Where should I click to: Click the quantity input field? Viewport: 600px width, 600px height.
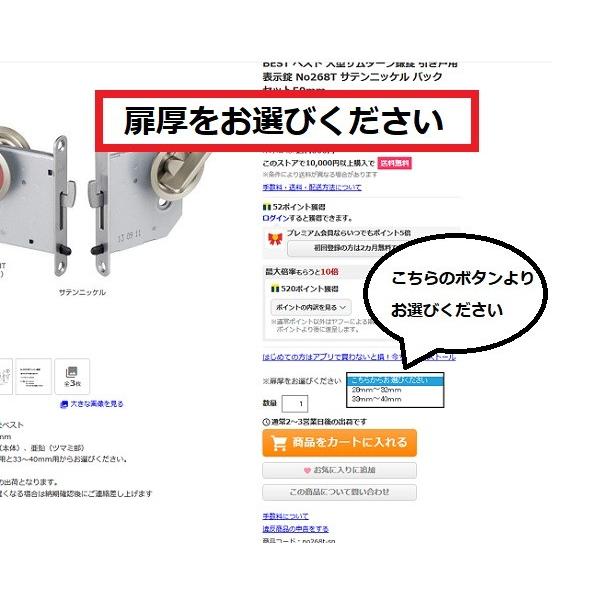295,404
